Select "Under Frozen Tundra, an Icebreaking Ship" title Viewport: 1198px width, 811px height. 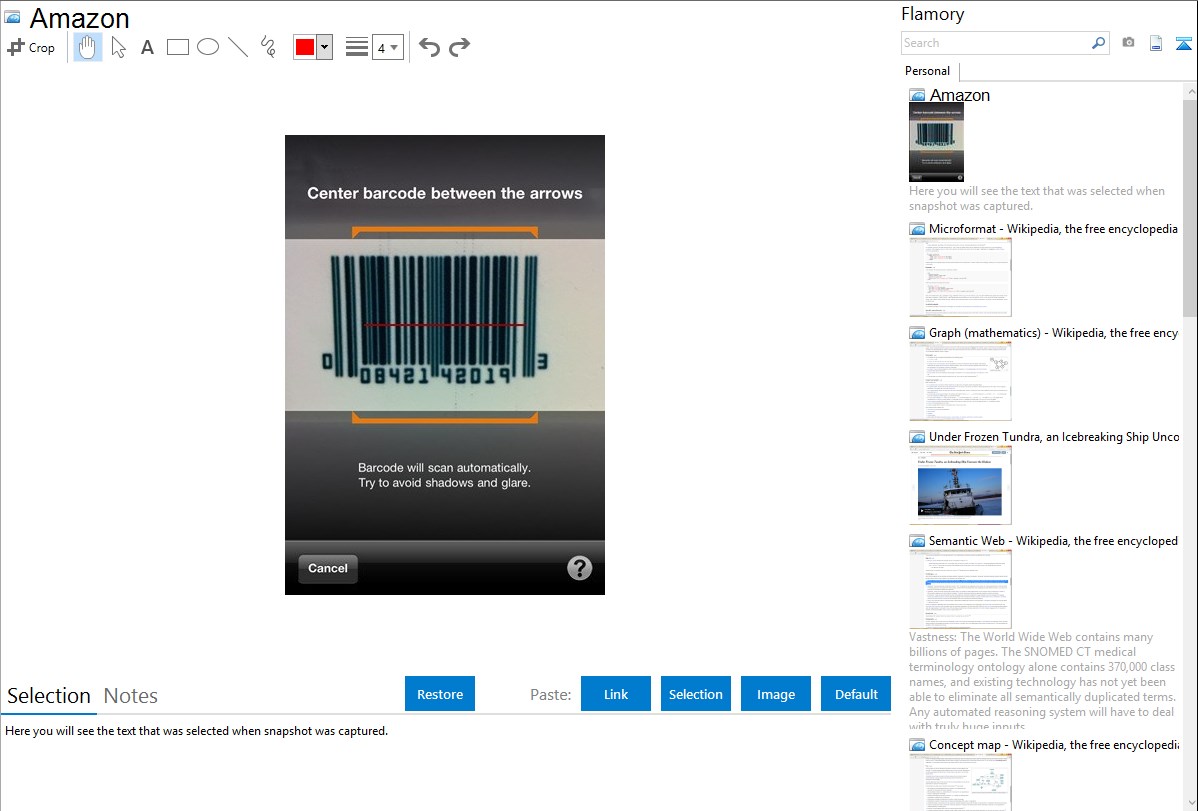[1054, 437]
